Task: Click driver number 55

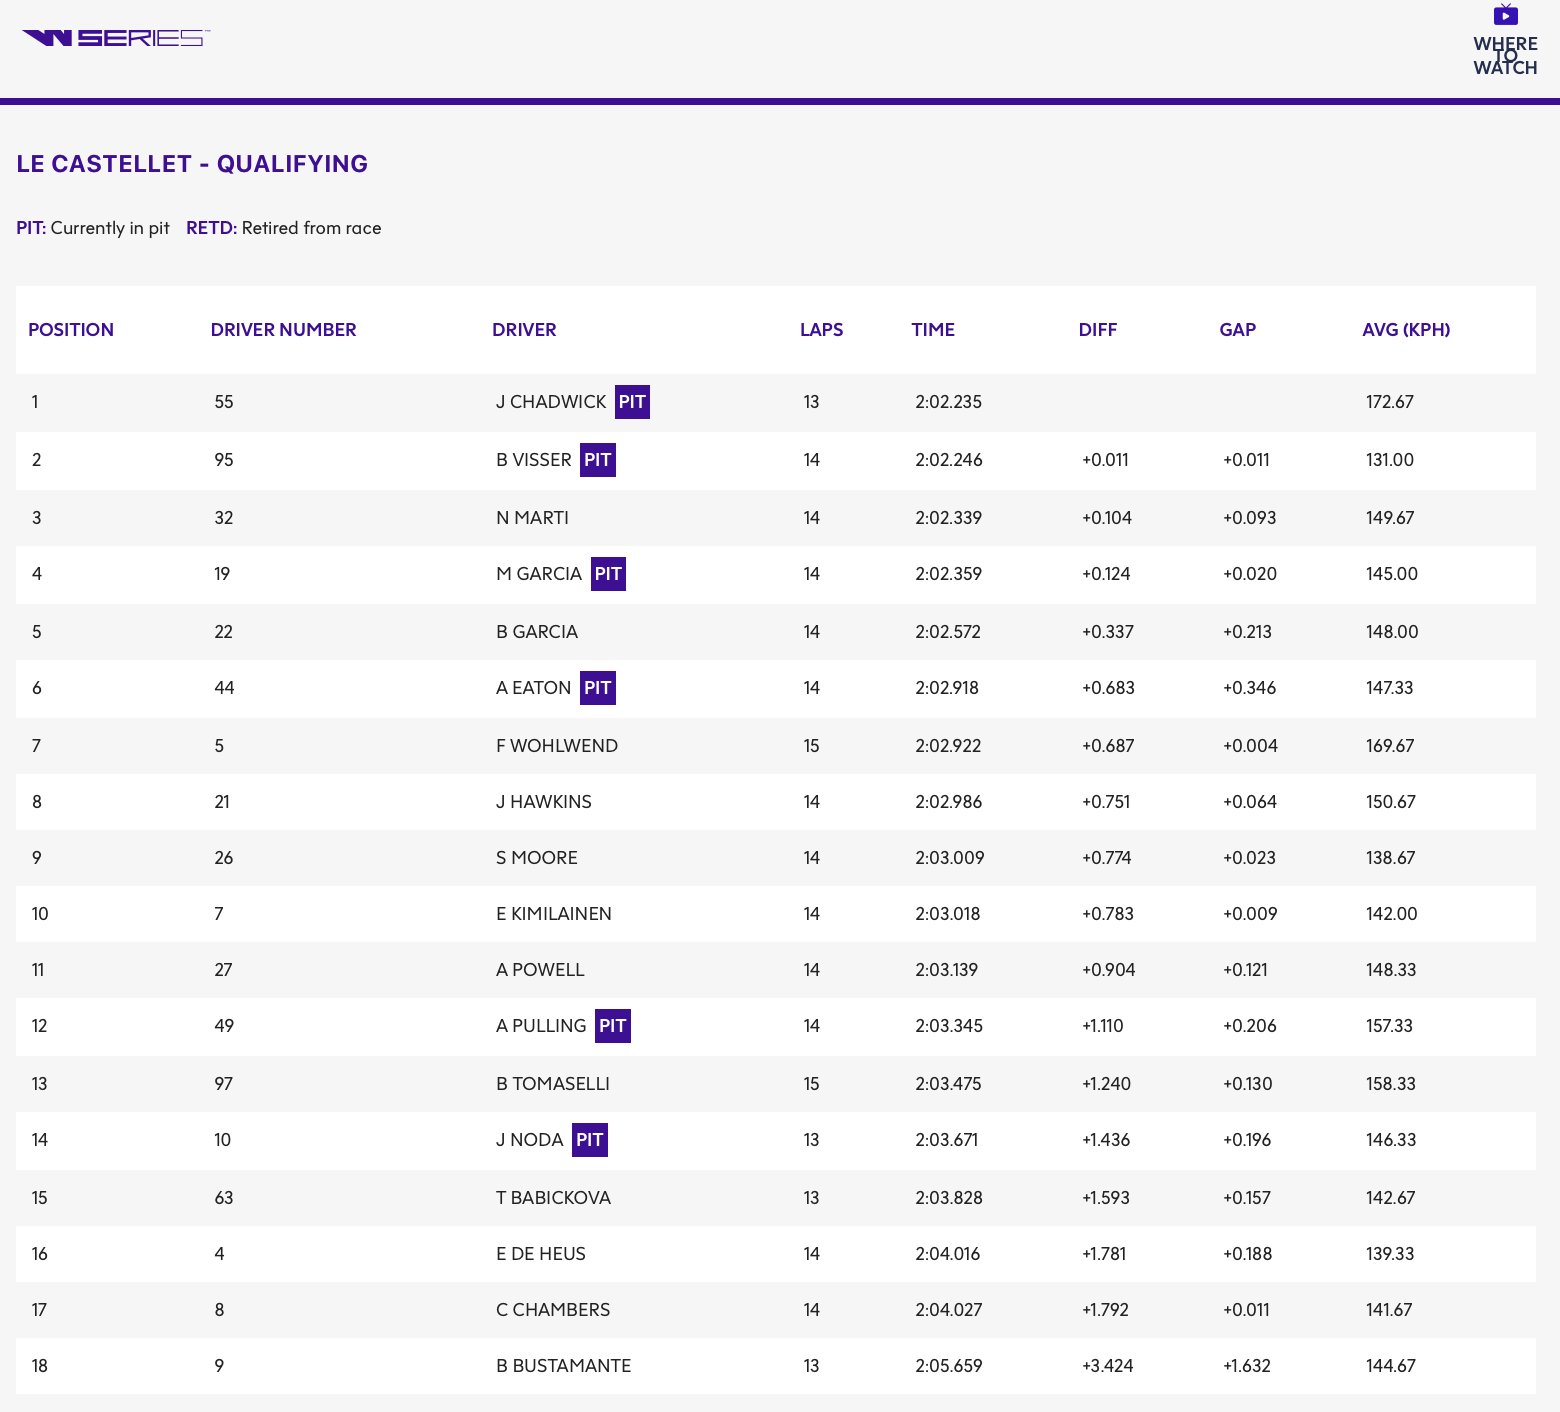Action: (224, 402)
